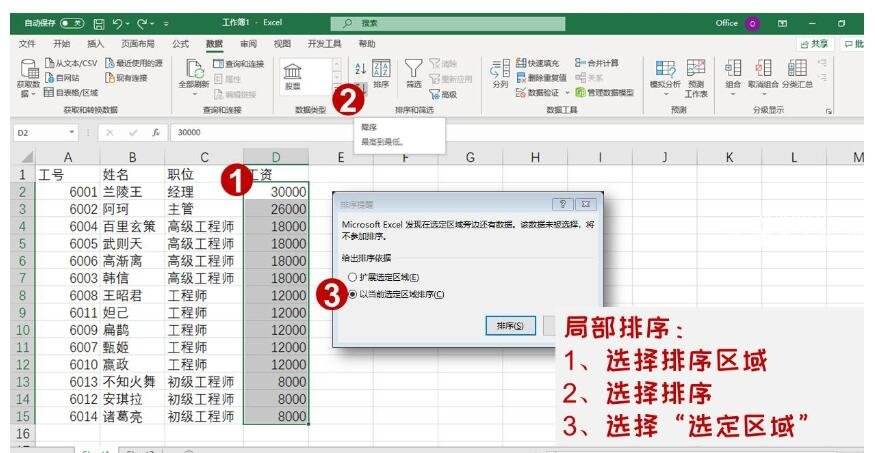Click the Redo arrow icon
The image size is (875, 453).
tap(143, 23)
